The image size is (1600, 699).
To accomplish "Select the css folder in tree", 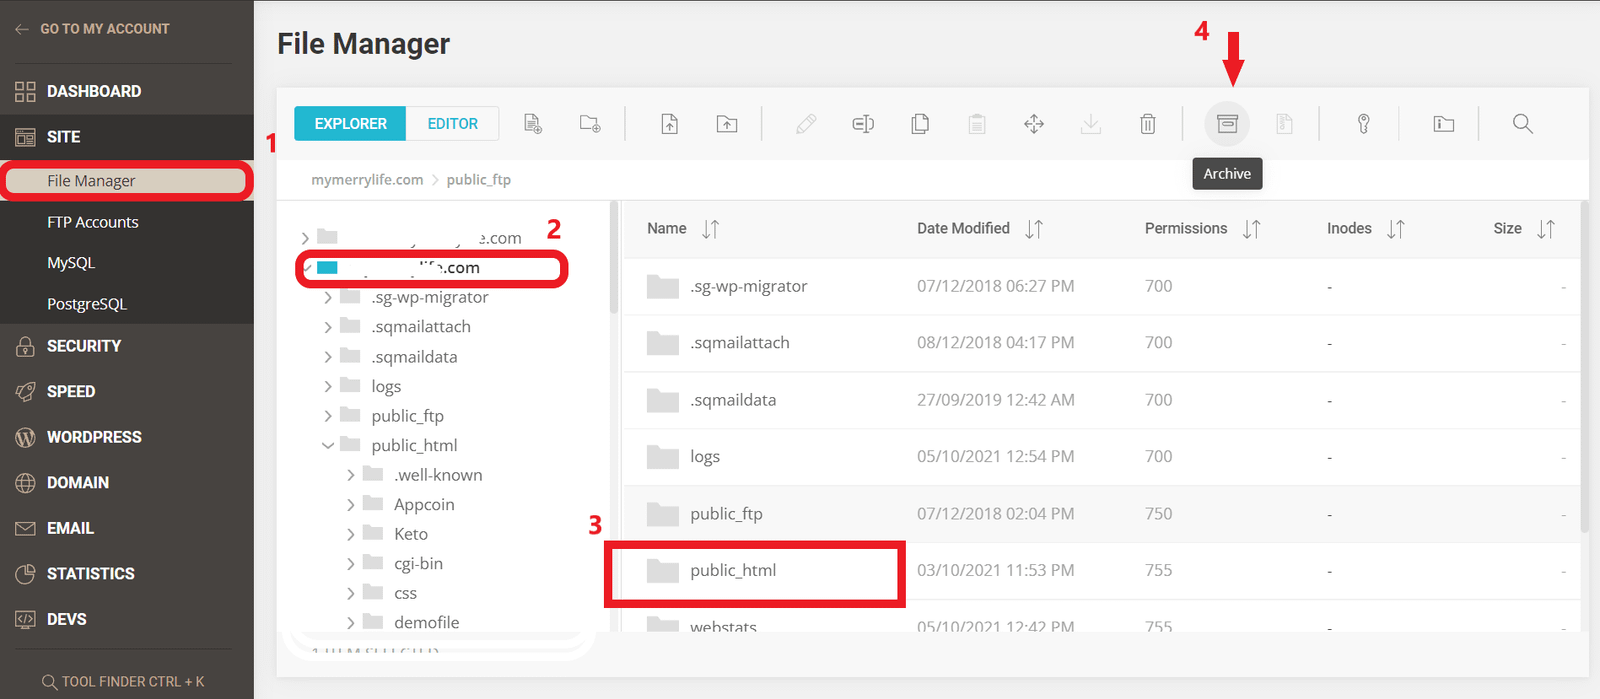I will [405, 593].
